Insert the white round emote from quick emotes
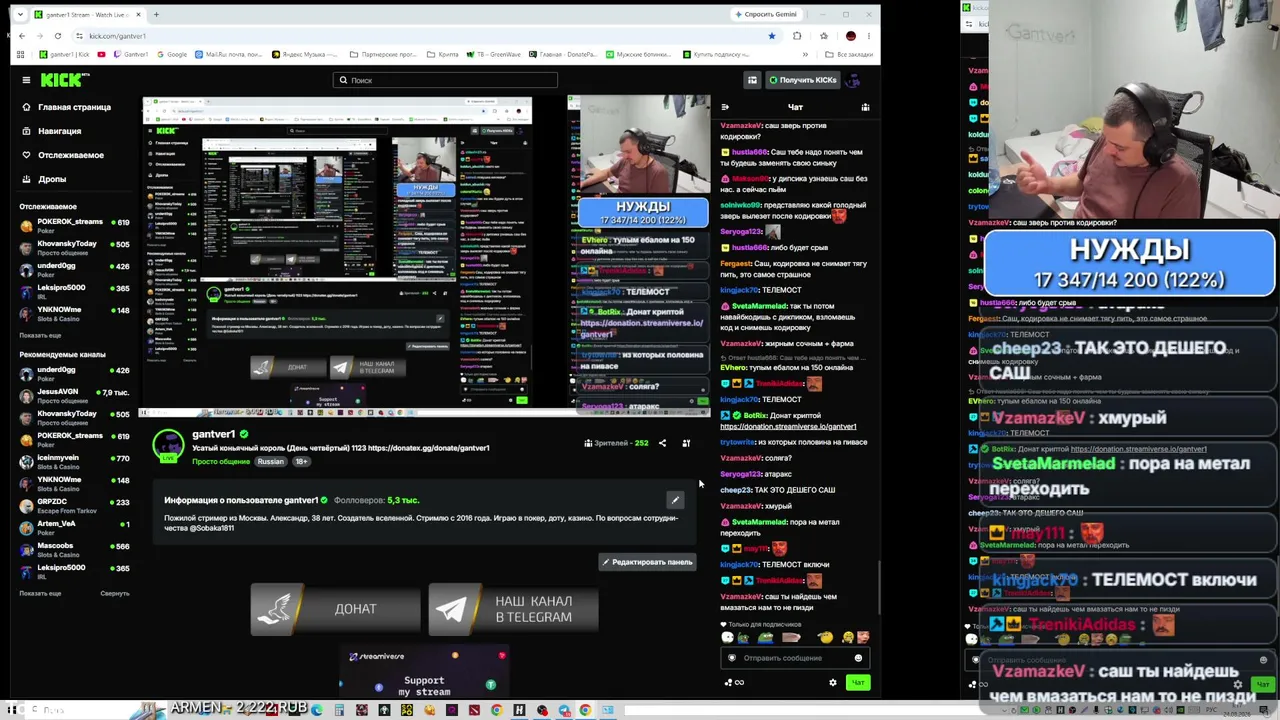 click(x=727, y=637)
